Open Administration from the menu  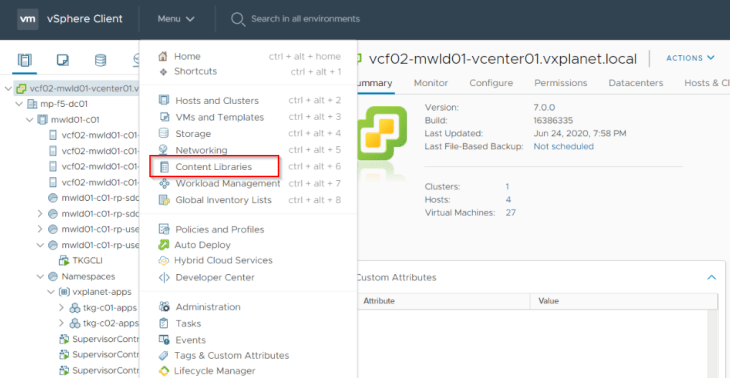point(208,307)
